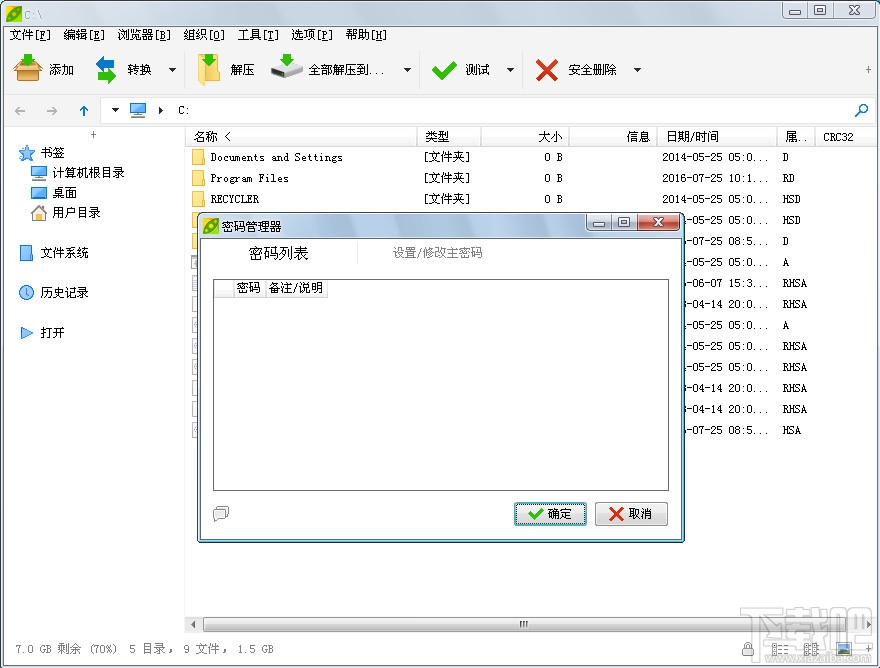Maximize the password manager dialog window
Viewport: 880px width, 668px height.
(624, 222)
